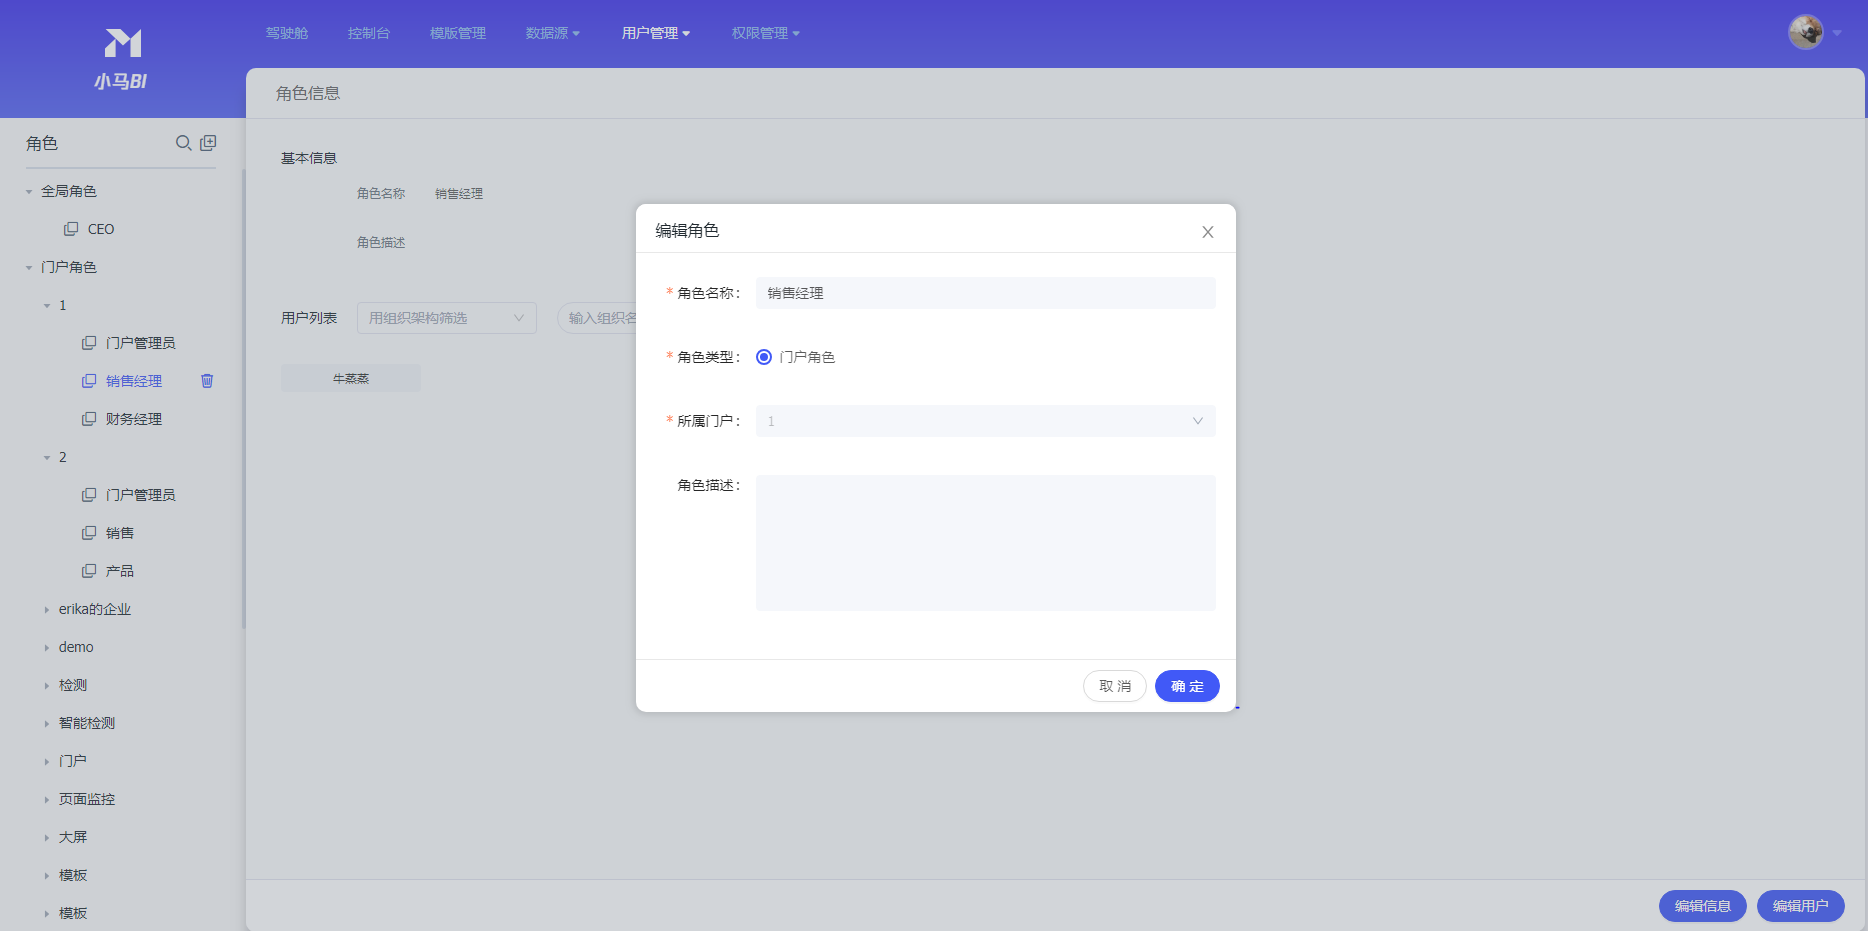
Task: Click the role icon beside 财务经理
Action: coord(89,419)
